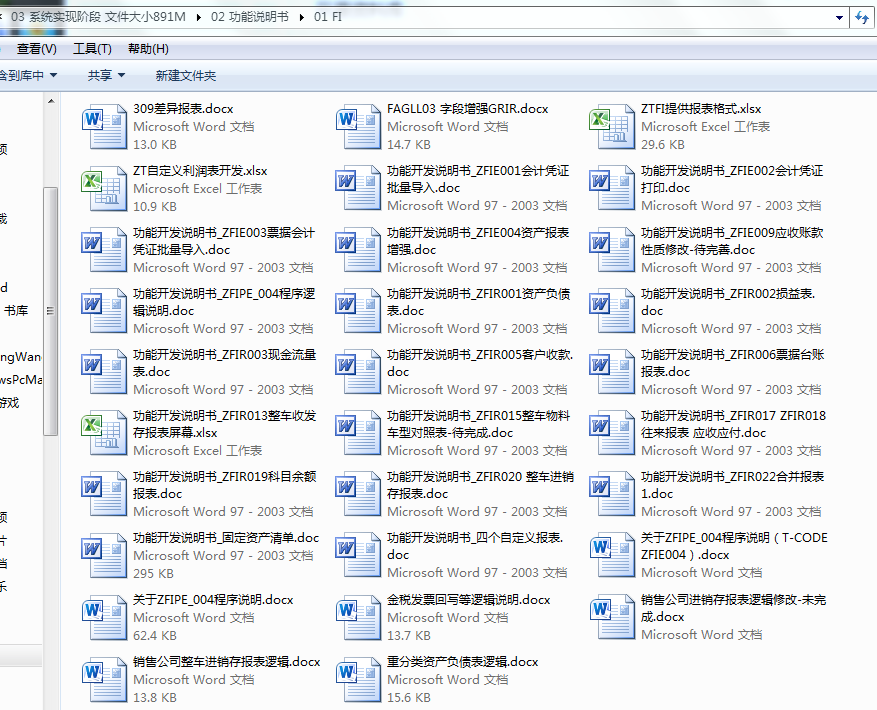The image size is (877, 710).
Task: Expand the 共享 dropdown in the toolbar
Action: click(x=106, y=75)
